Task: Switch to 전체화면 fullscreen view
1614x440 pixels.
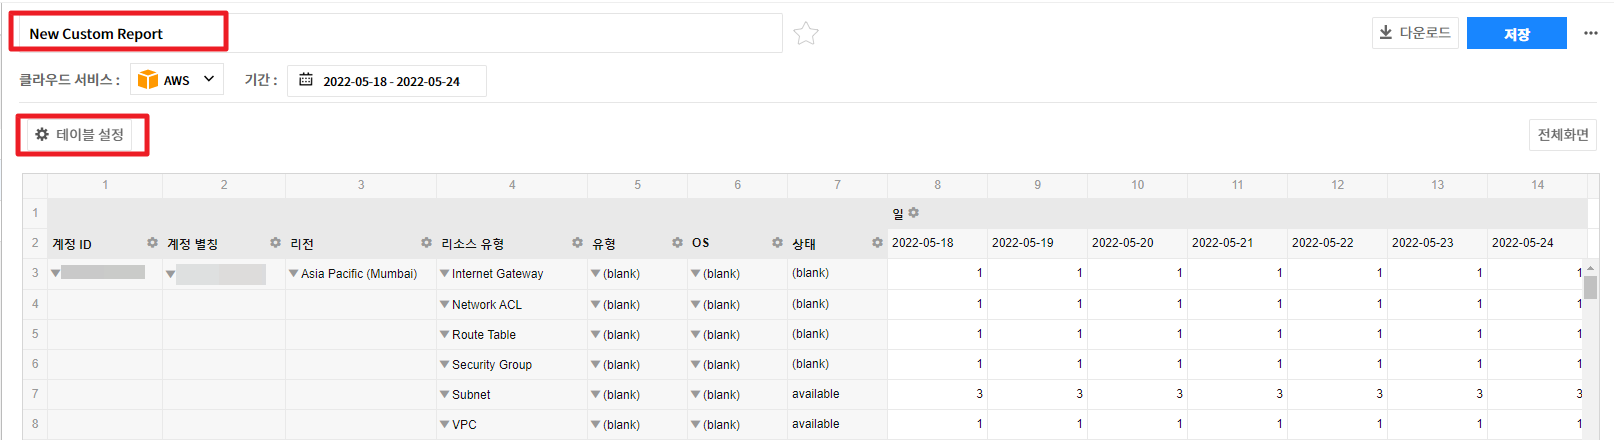Action: pos(1562,135)
